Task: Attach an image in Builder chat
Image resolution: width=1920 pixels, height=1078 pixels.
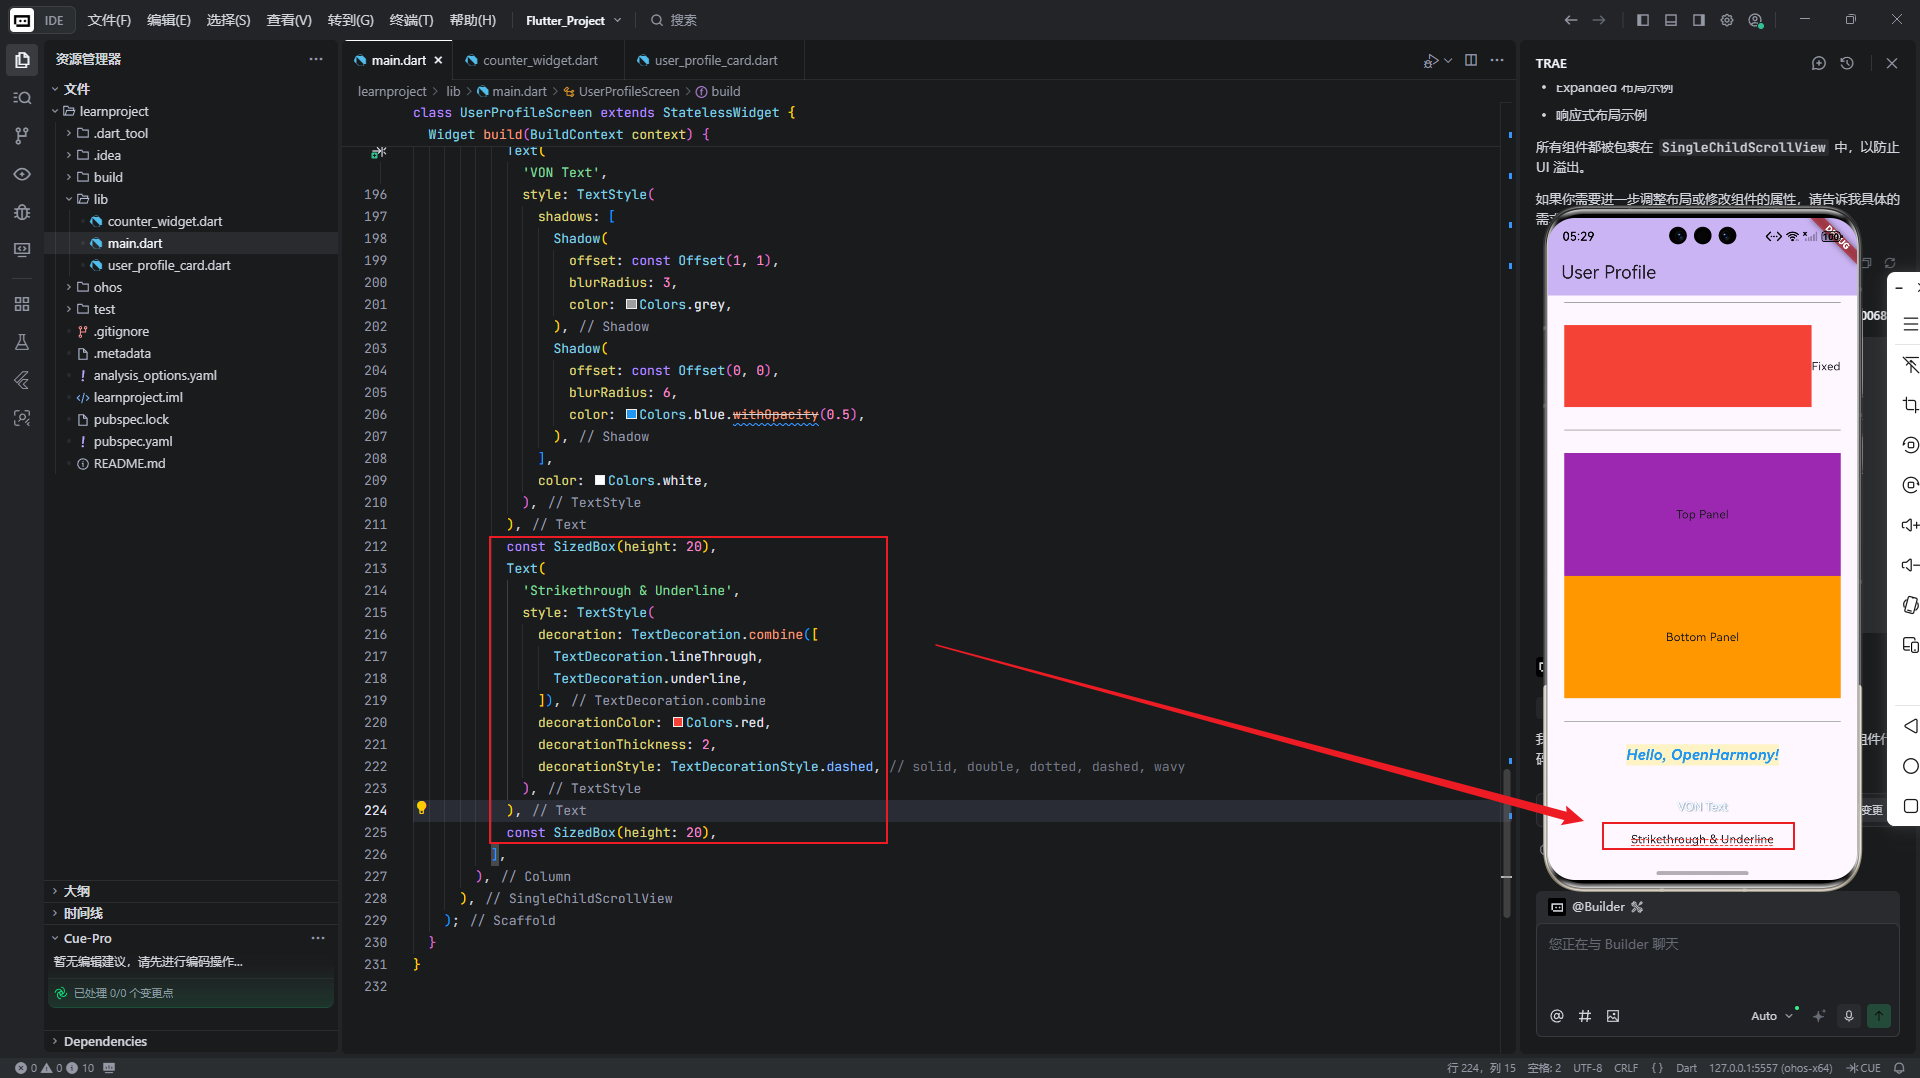Action: 1613,1016
